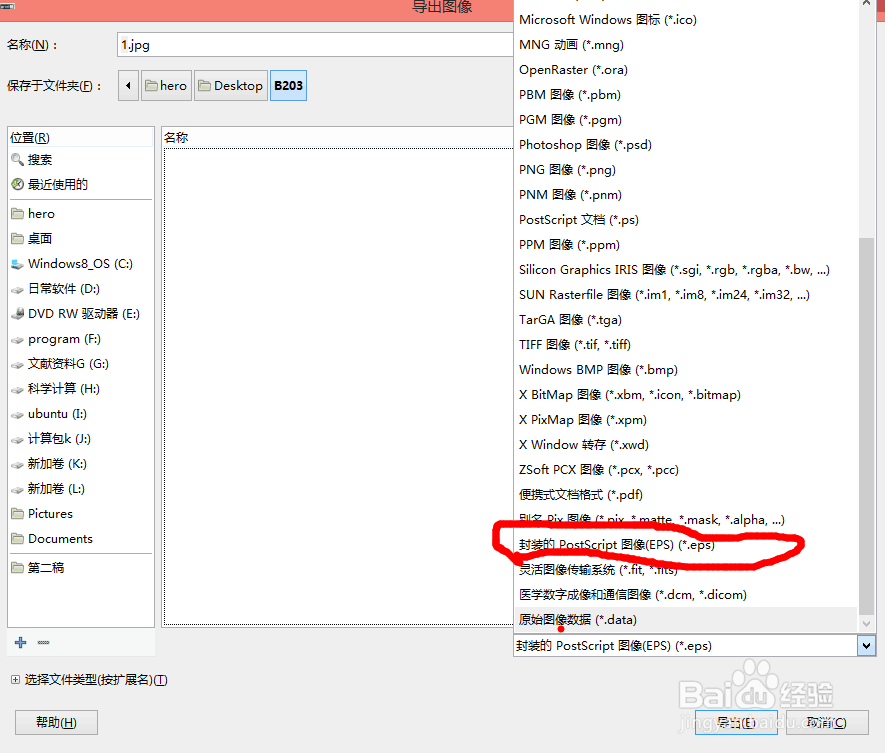Select the DVD RW 驱动器 (E:) drive icon

pos(17,313)
